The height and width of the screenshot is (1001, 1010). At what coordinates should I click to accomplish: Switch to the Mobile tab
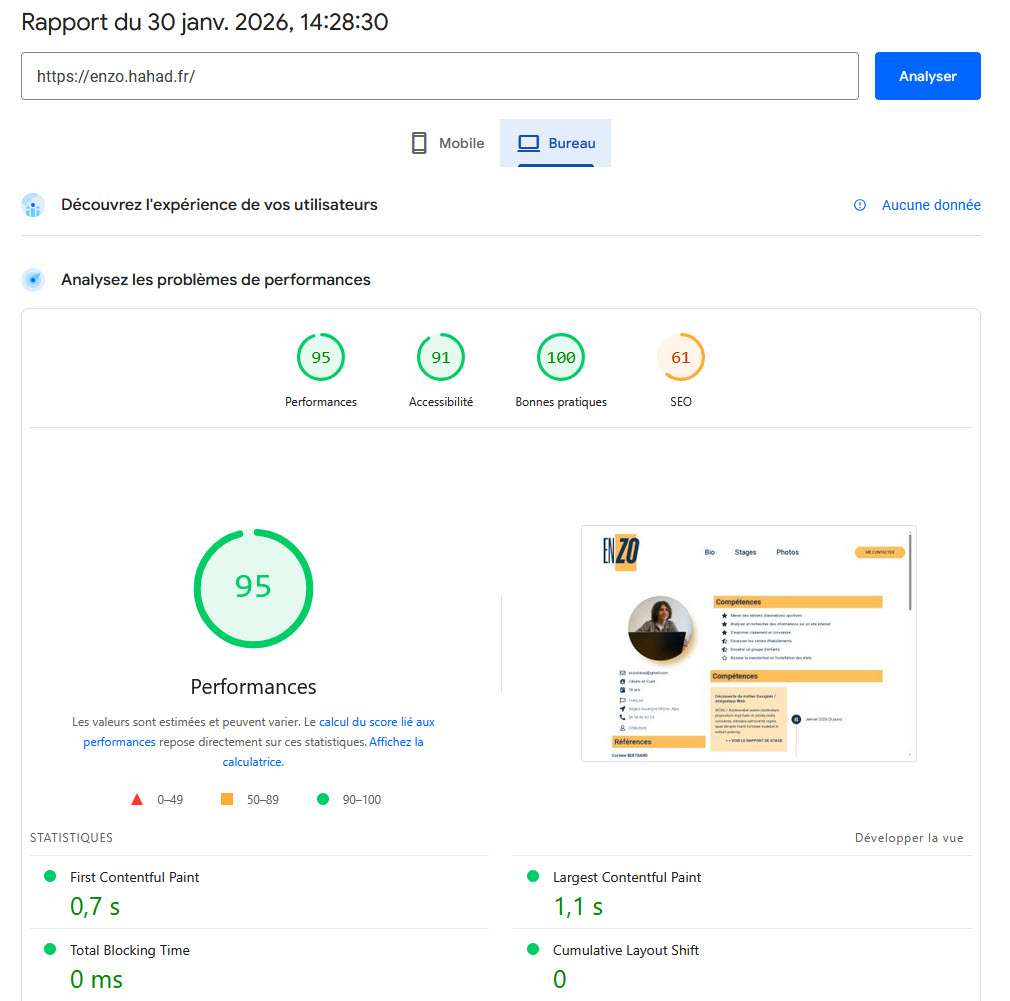(447, 143)
